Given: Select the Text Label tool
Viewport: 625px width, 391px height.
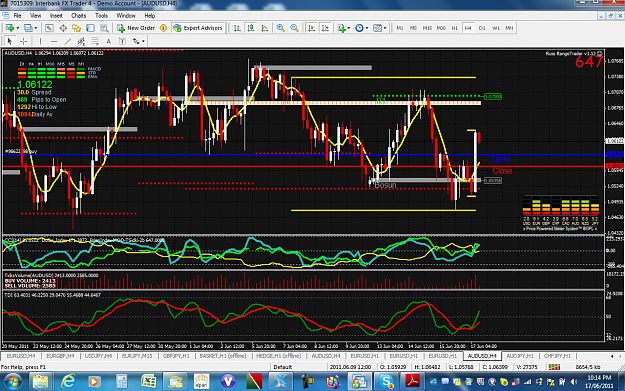Looking at the screenshot, I should 122,41.
